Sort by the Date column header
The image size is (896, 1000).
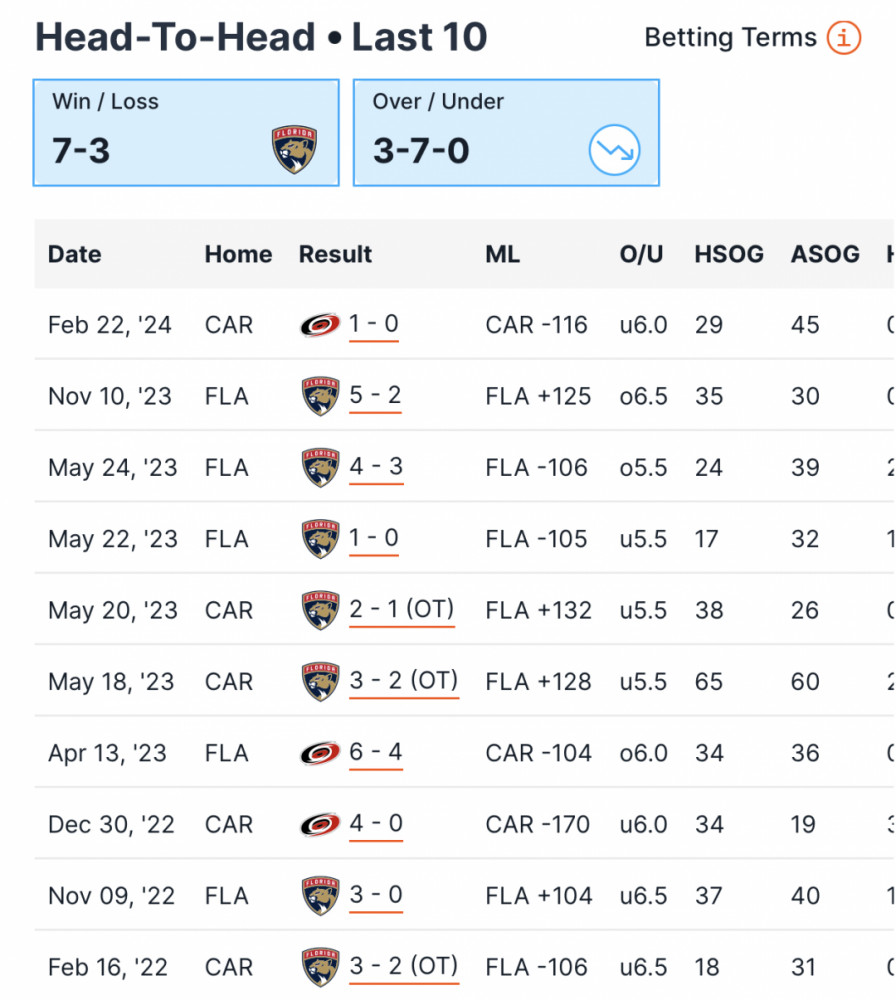pos(75,254)
